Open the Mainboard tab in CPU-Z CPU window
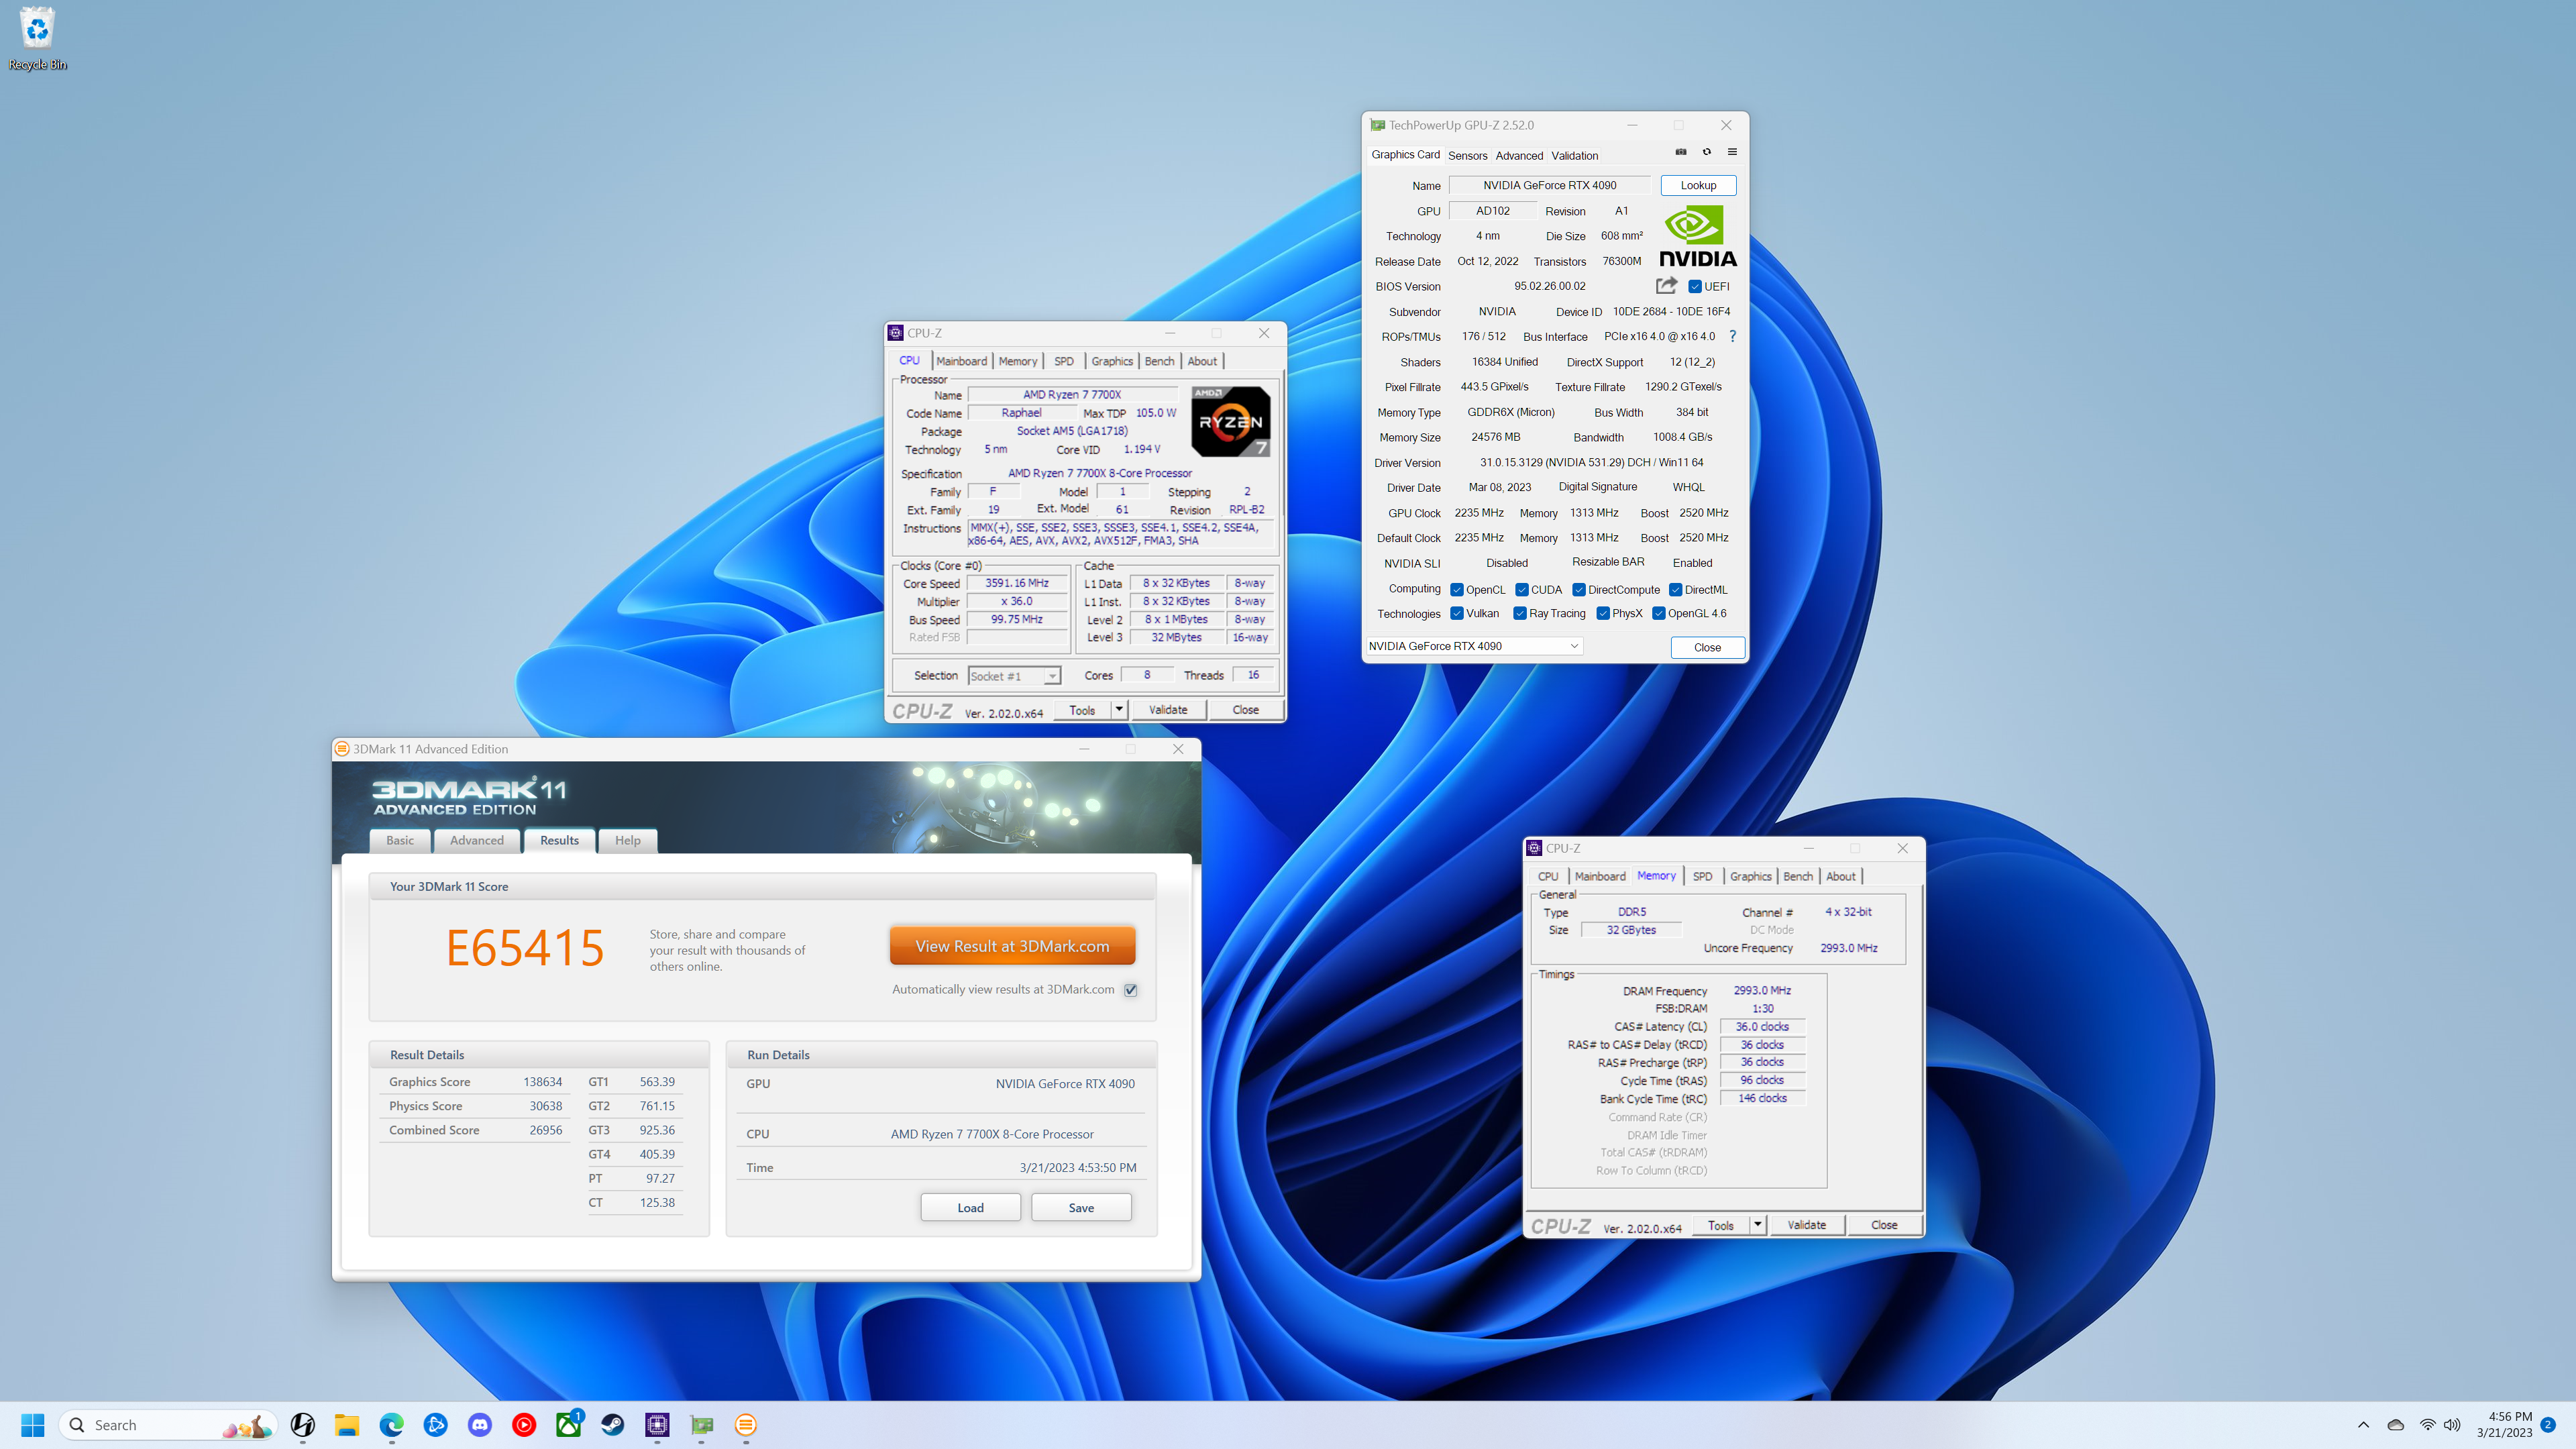The width and height of the screenshot is (2576, 1449). tap(961, 361)
